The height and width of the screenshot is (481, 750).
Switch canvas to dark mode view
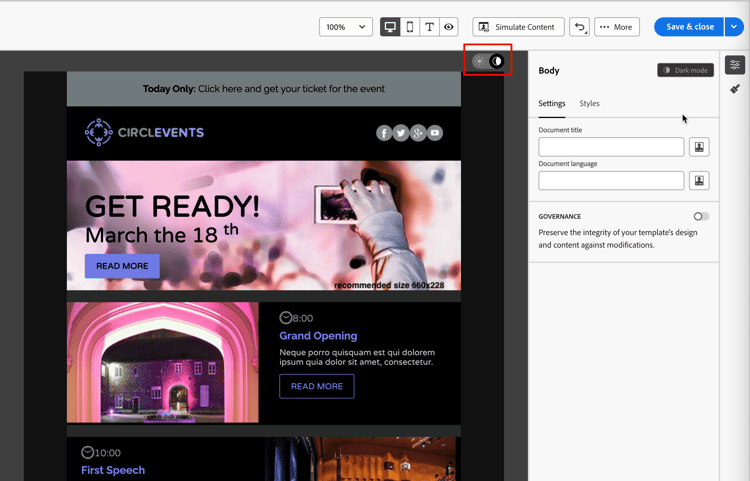point(497,62)
